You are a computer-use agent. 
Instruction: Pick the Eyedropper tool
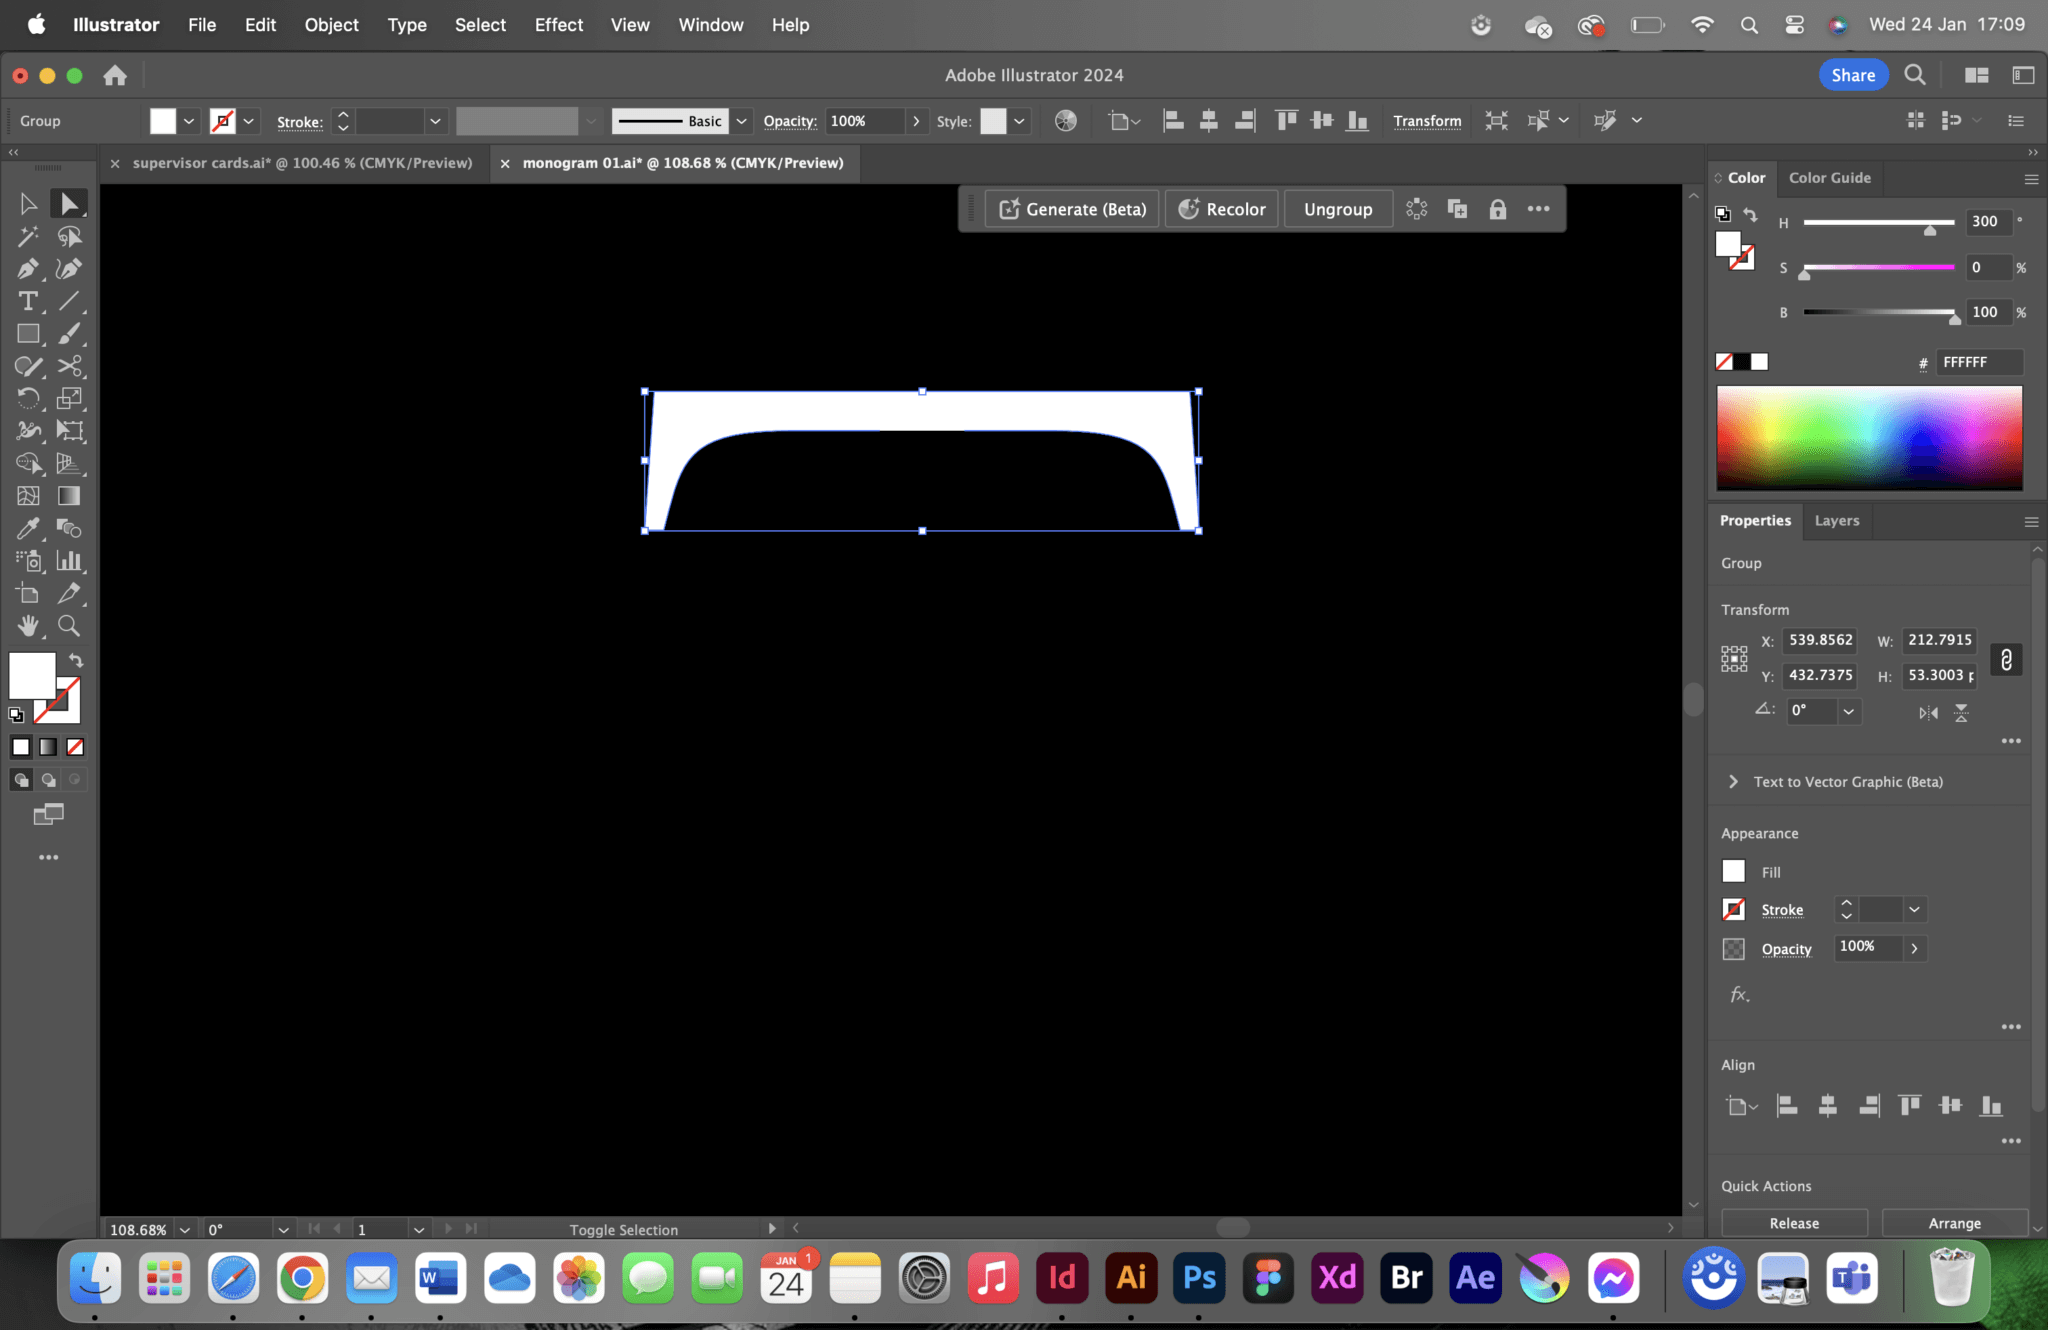[x=28, y=529]
